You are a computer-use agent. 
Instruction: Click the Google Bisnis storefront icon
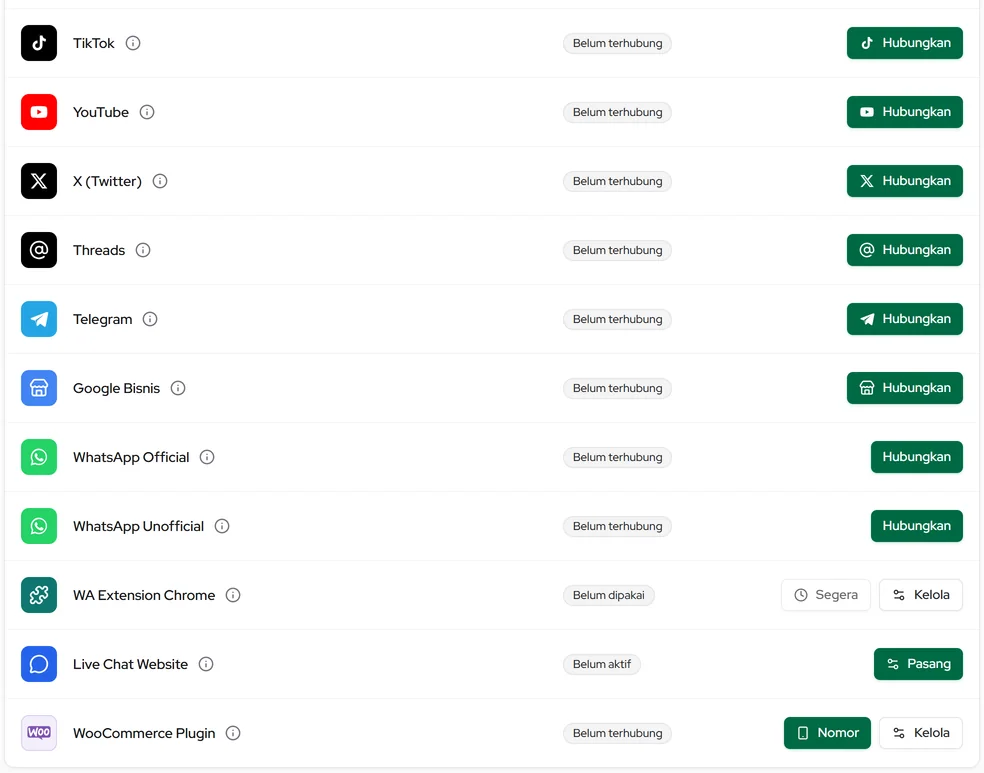[39, 388]
